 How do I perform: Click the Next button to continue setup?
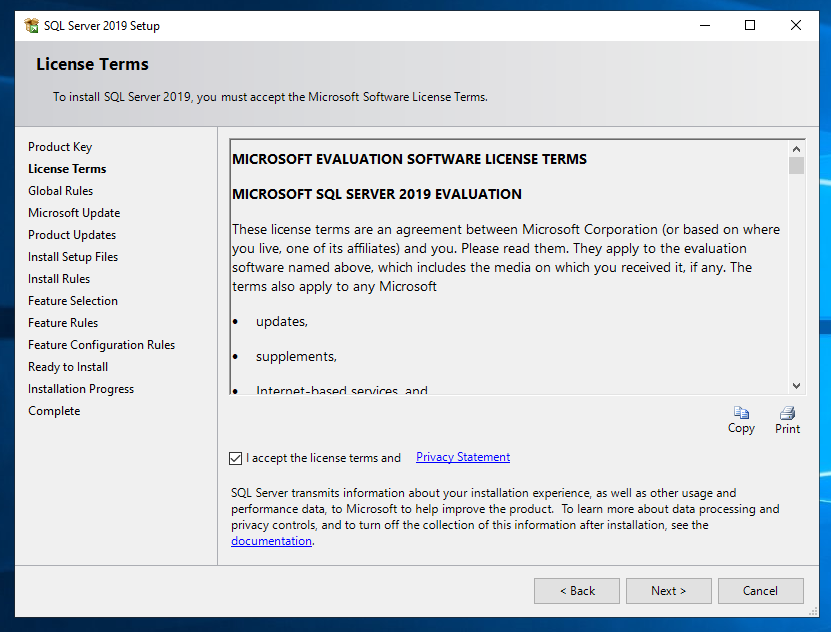pos(668,590)
